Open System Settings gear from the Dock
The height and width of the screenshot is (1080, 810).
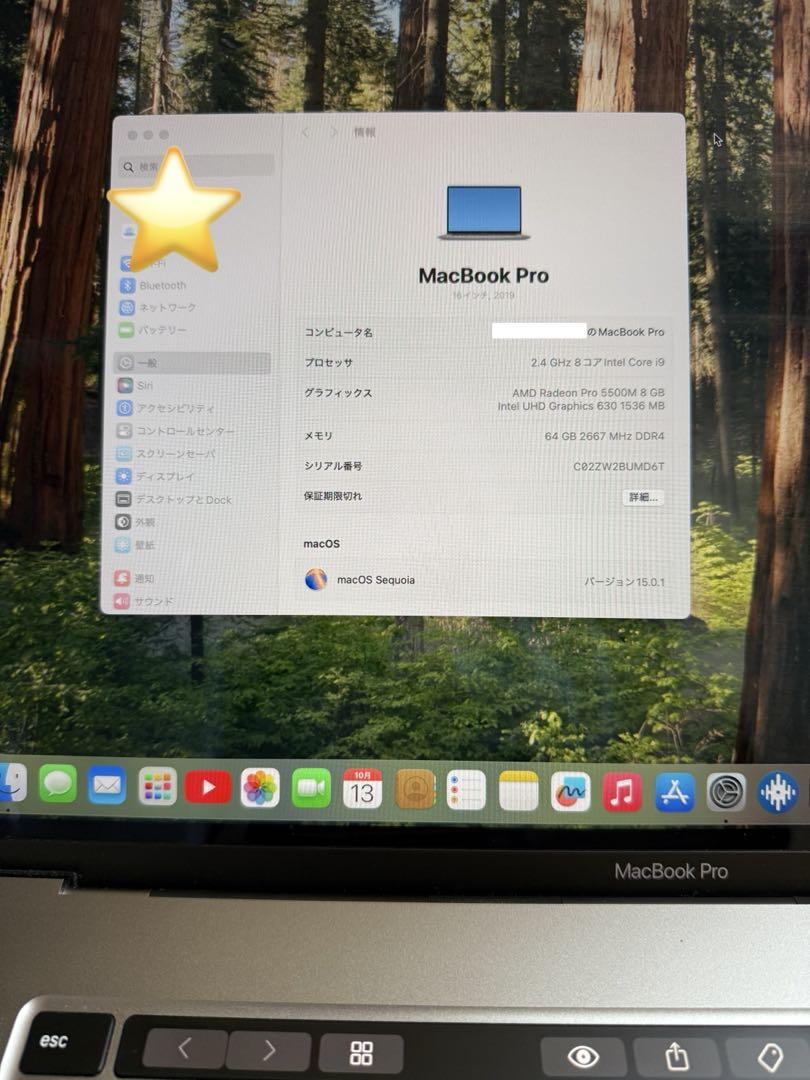pyautogui.click(x=726, y=793)
